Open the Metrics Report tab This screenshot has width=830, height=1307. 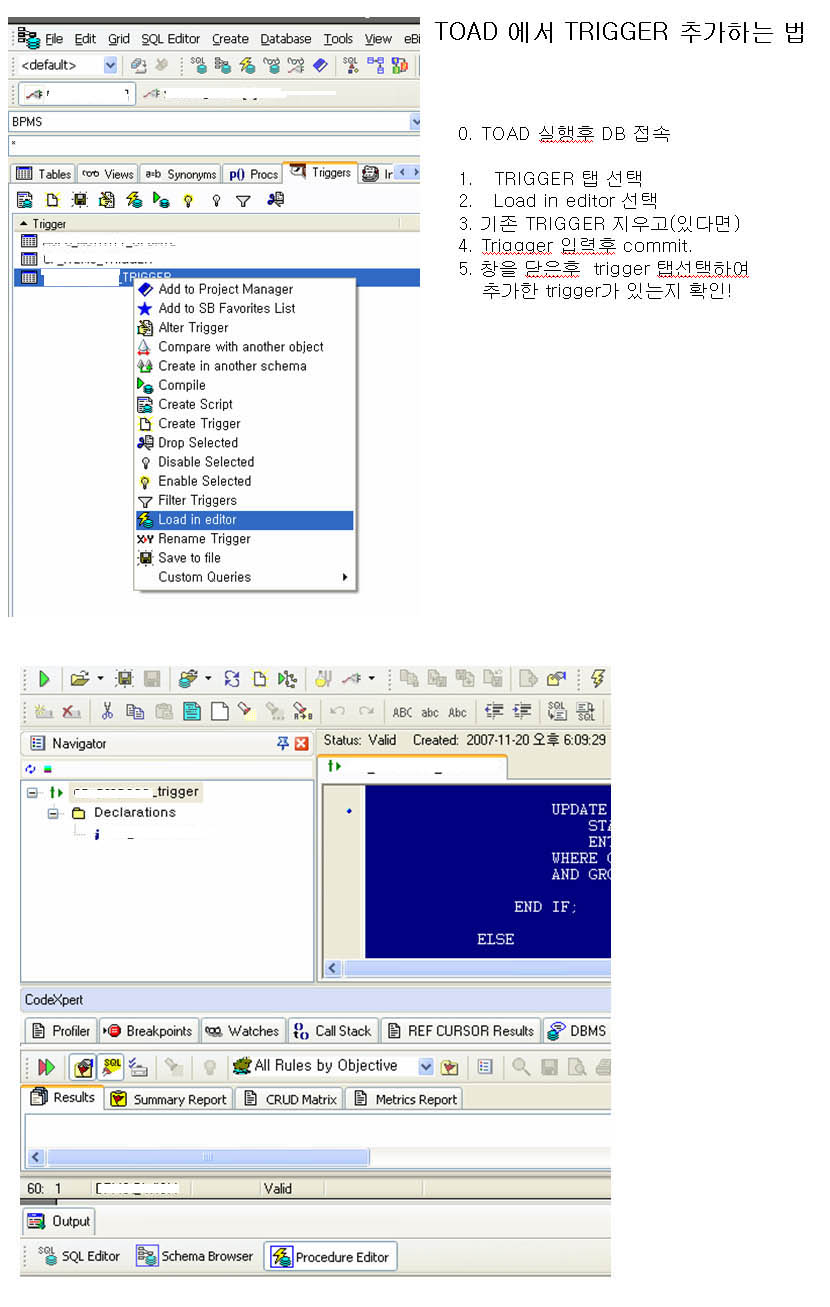404,1099
